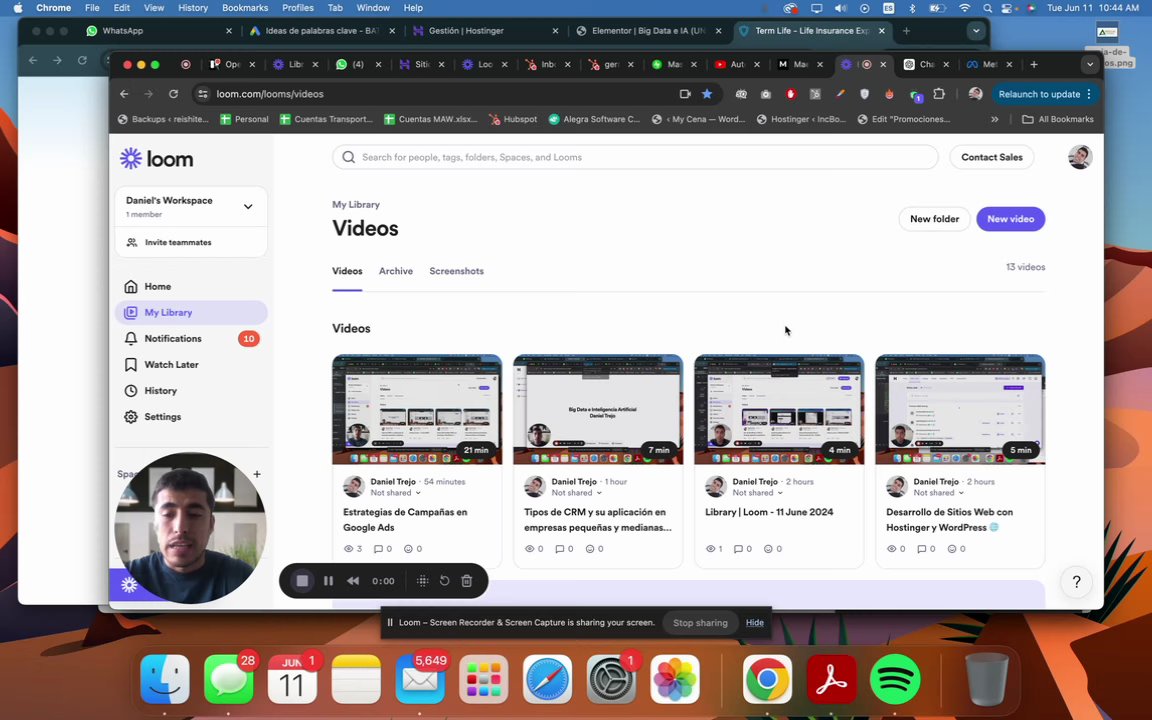Screen dimensions: 1152x720
Task: Open the History menu in the menu bar
Action: [x=192, y=8]
